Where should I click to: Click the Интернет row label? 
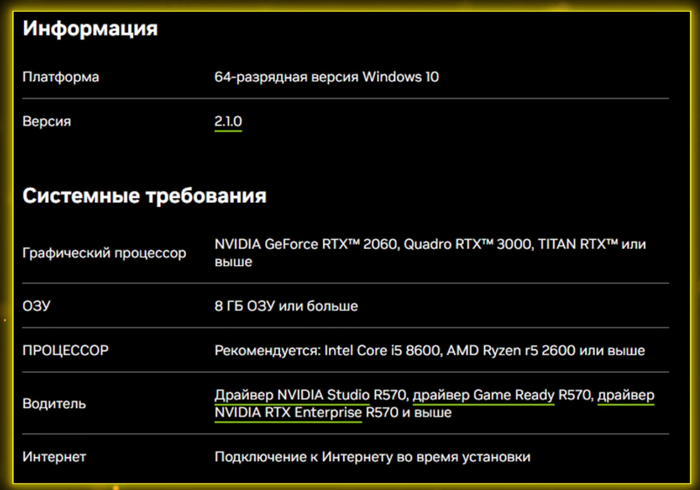coord(54,457)
